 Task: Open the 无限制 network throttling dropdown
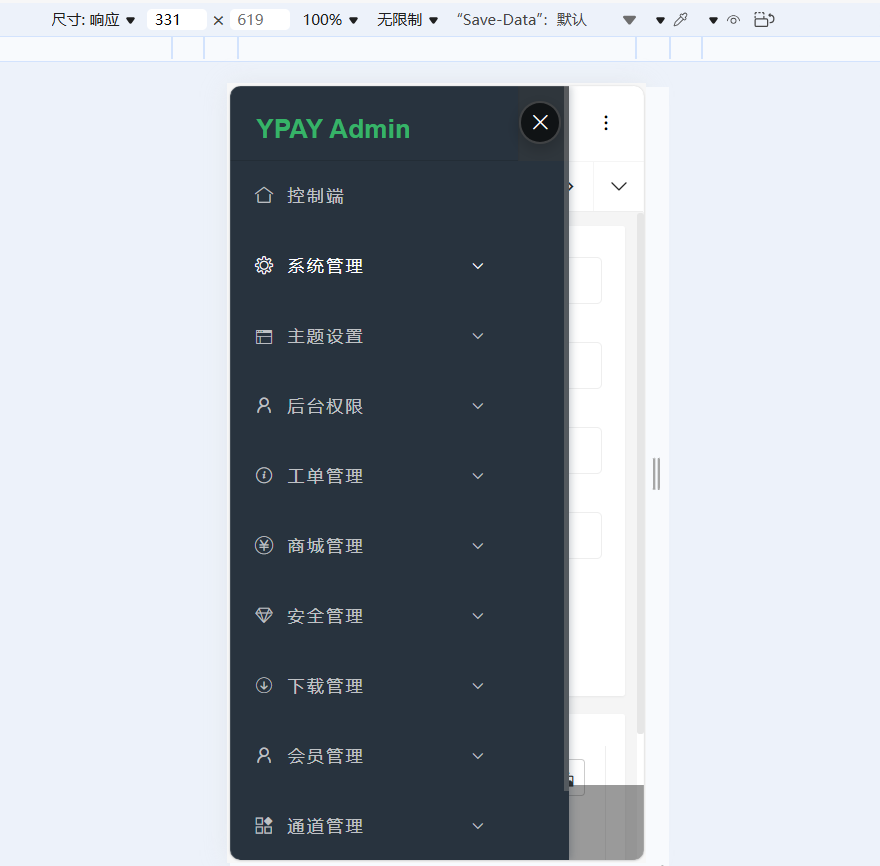[x=407, y=18]
